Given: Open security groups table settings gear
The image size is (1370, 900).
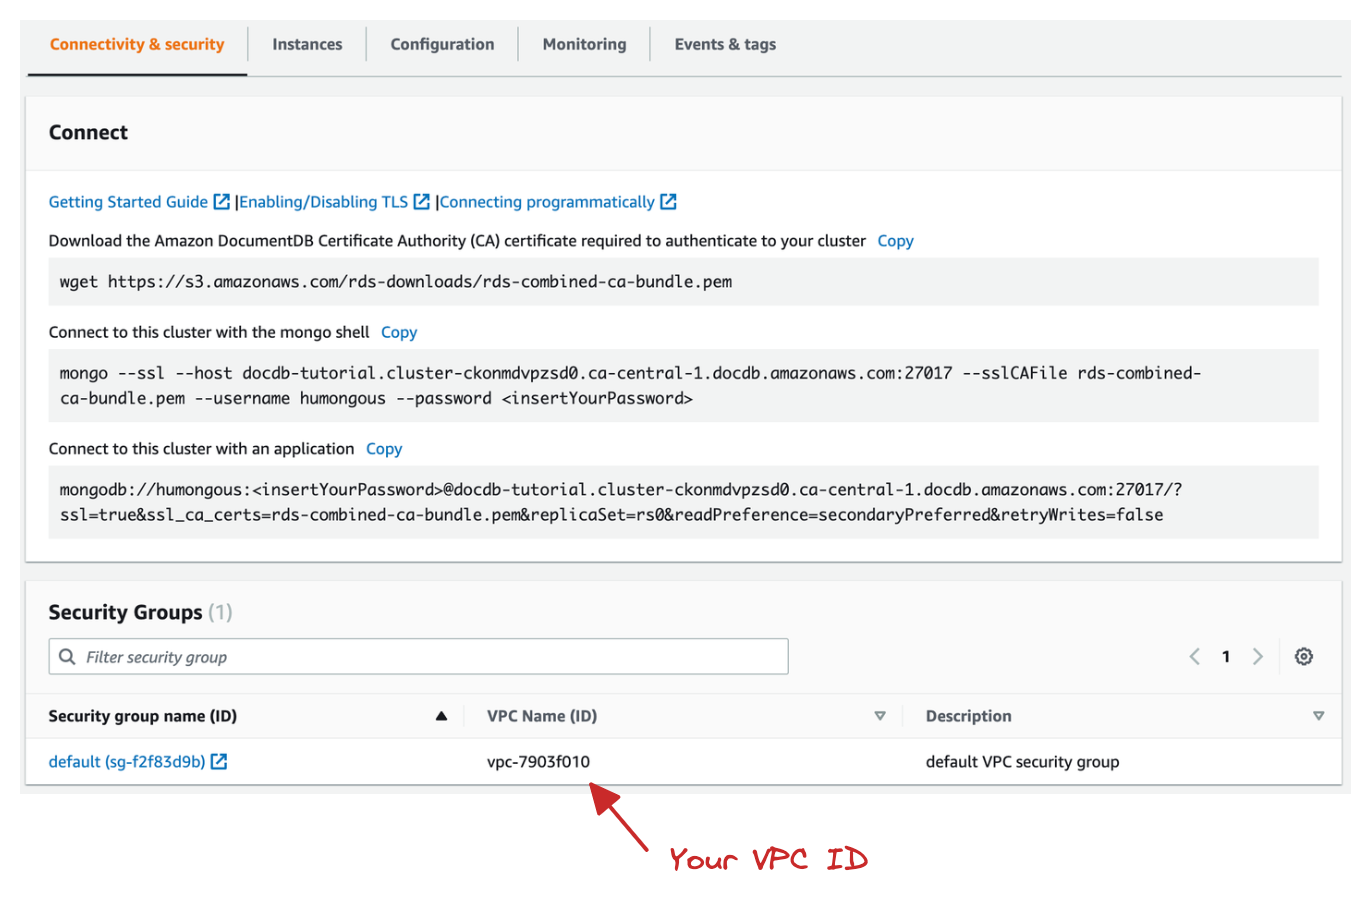Looking at the screenshot, I should coord(1304,657).
